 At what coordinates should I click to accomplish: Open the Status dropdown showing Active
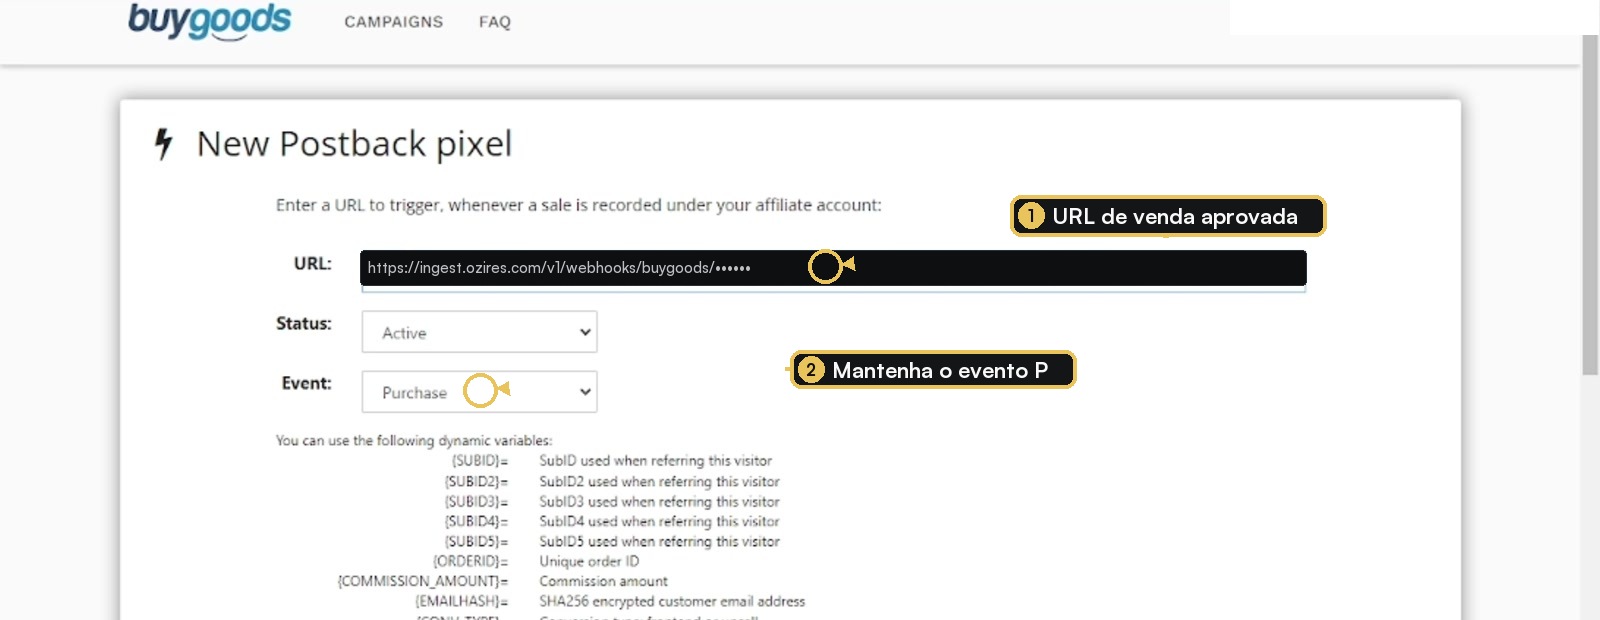pos(479,332)
